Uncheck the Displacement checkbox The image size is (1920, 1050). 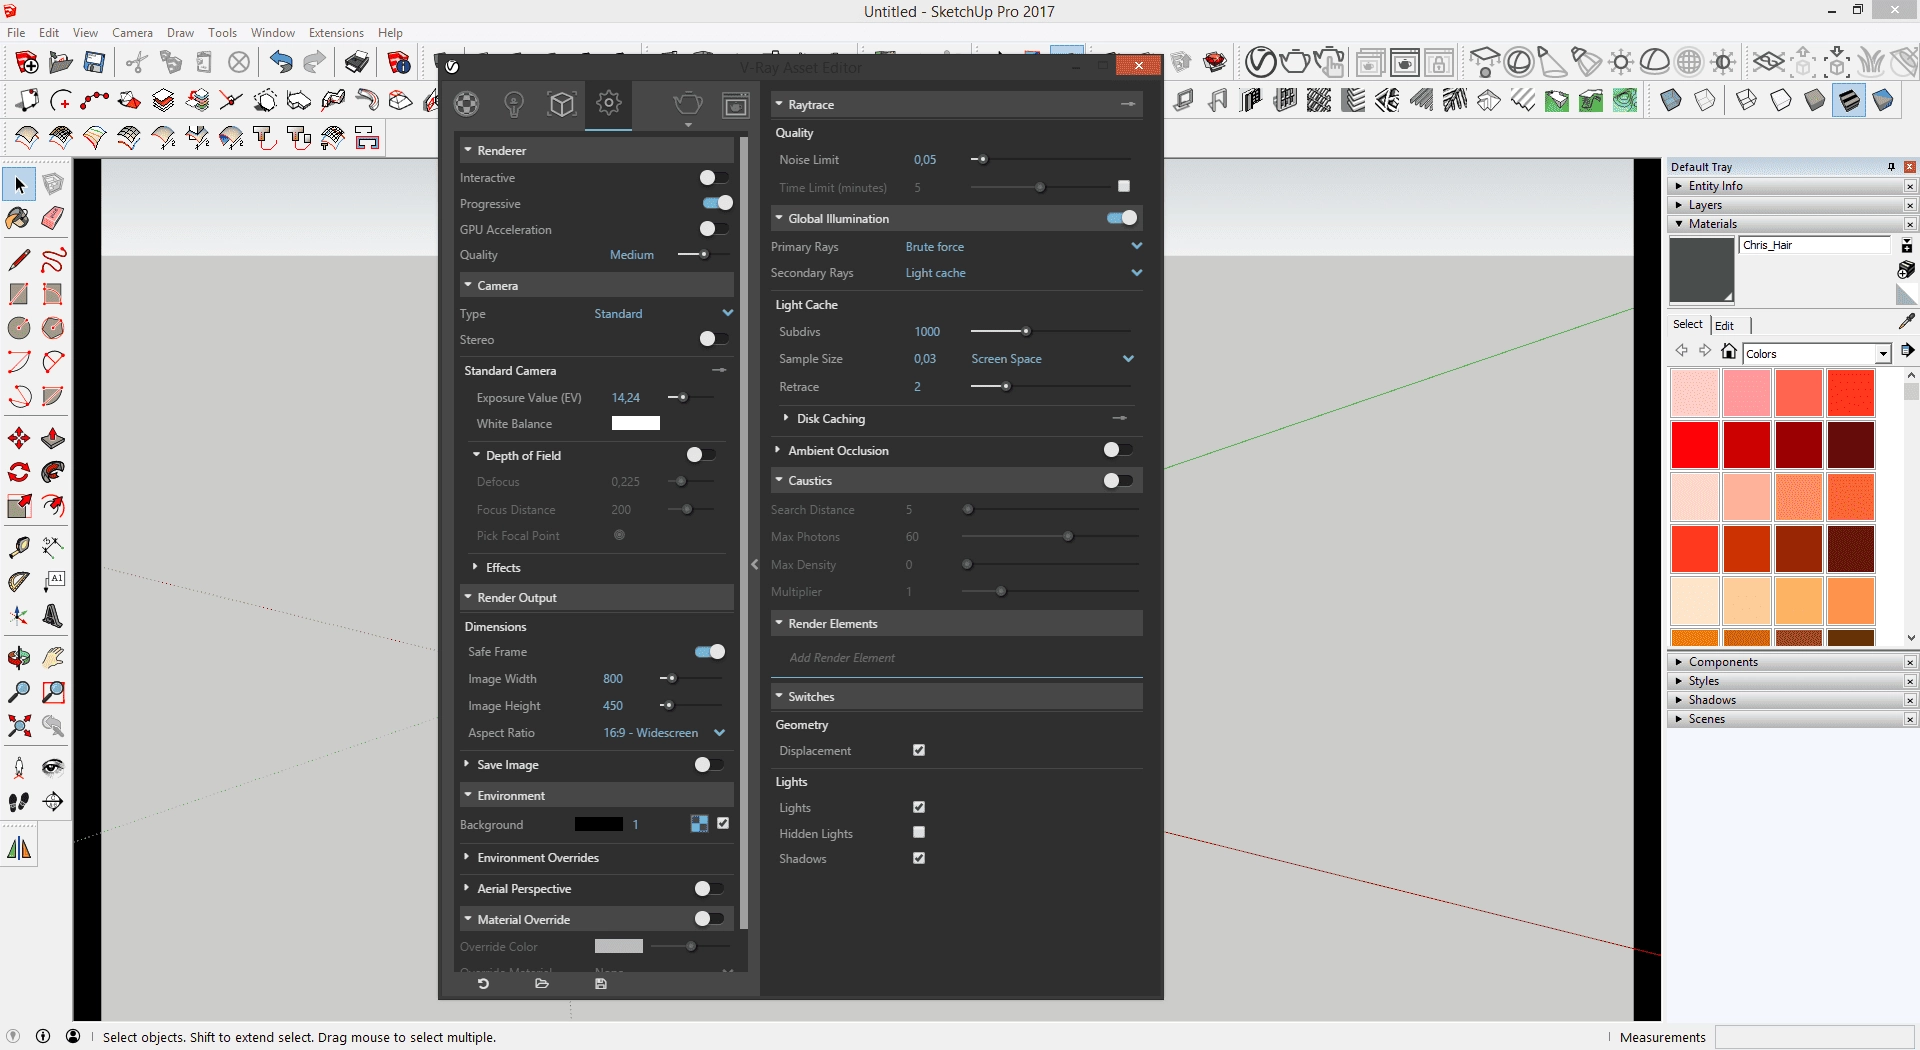919,750
